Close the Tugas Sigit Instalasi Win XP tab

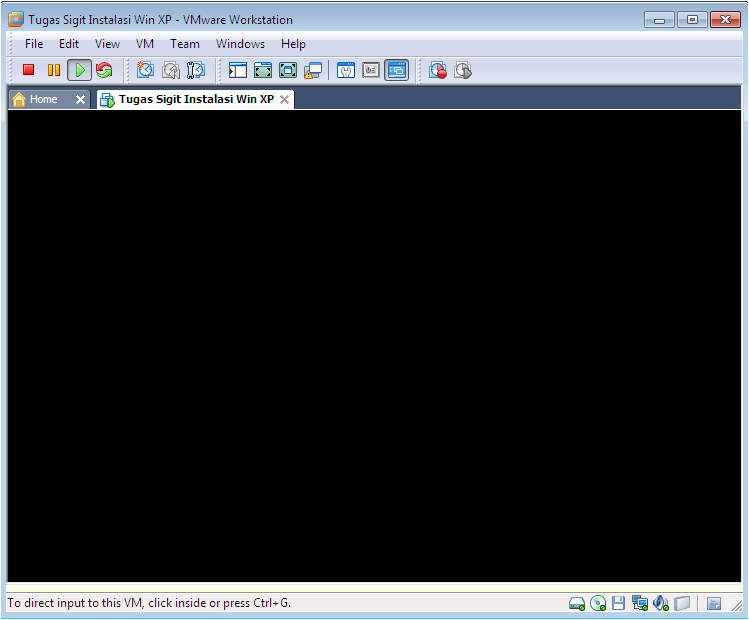tap(284, 99)
